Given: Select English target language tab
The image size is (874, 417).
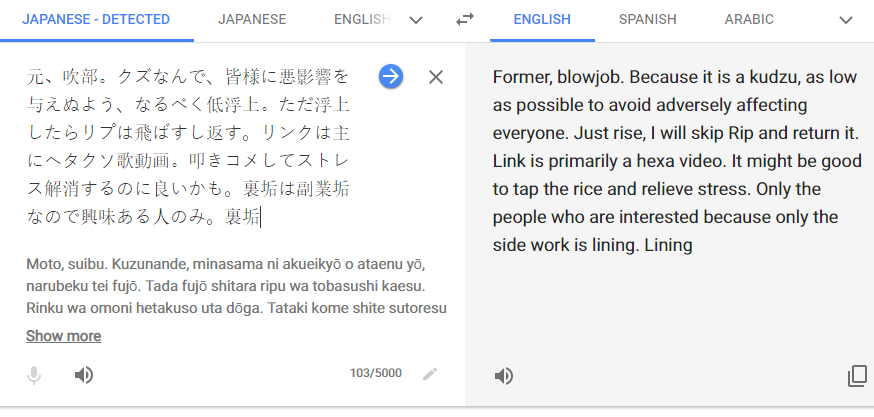Looking at the screenshot, I should pyautogui.click(x=542, y=20).
